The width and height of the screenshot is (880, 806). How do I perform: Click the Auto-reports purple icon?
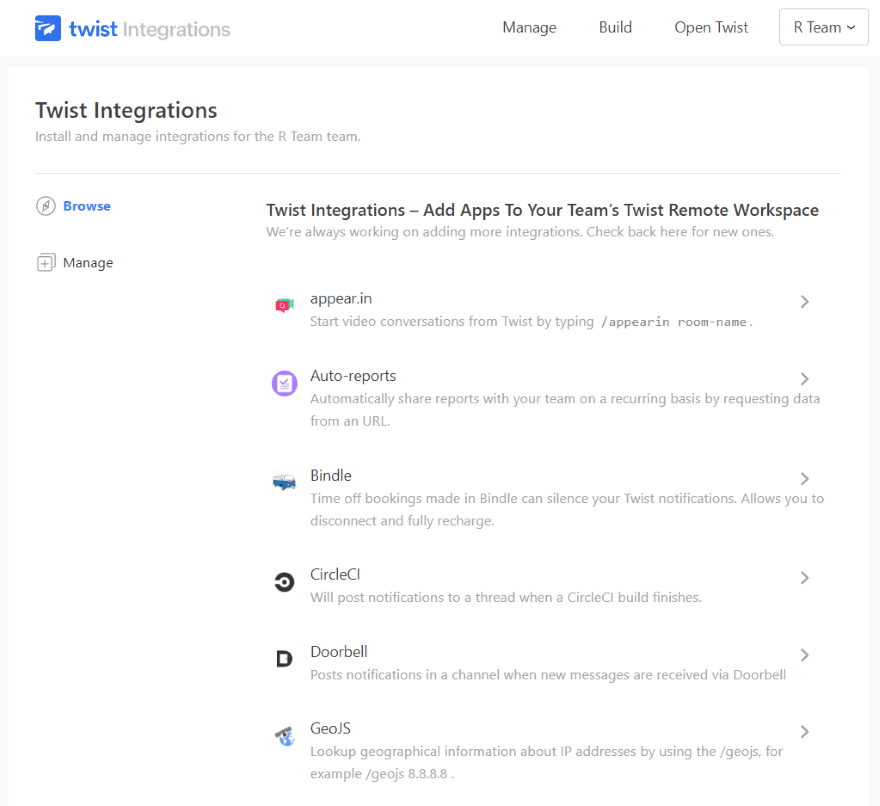tap(284, 383)
